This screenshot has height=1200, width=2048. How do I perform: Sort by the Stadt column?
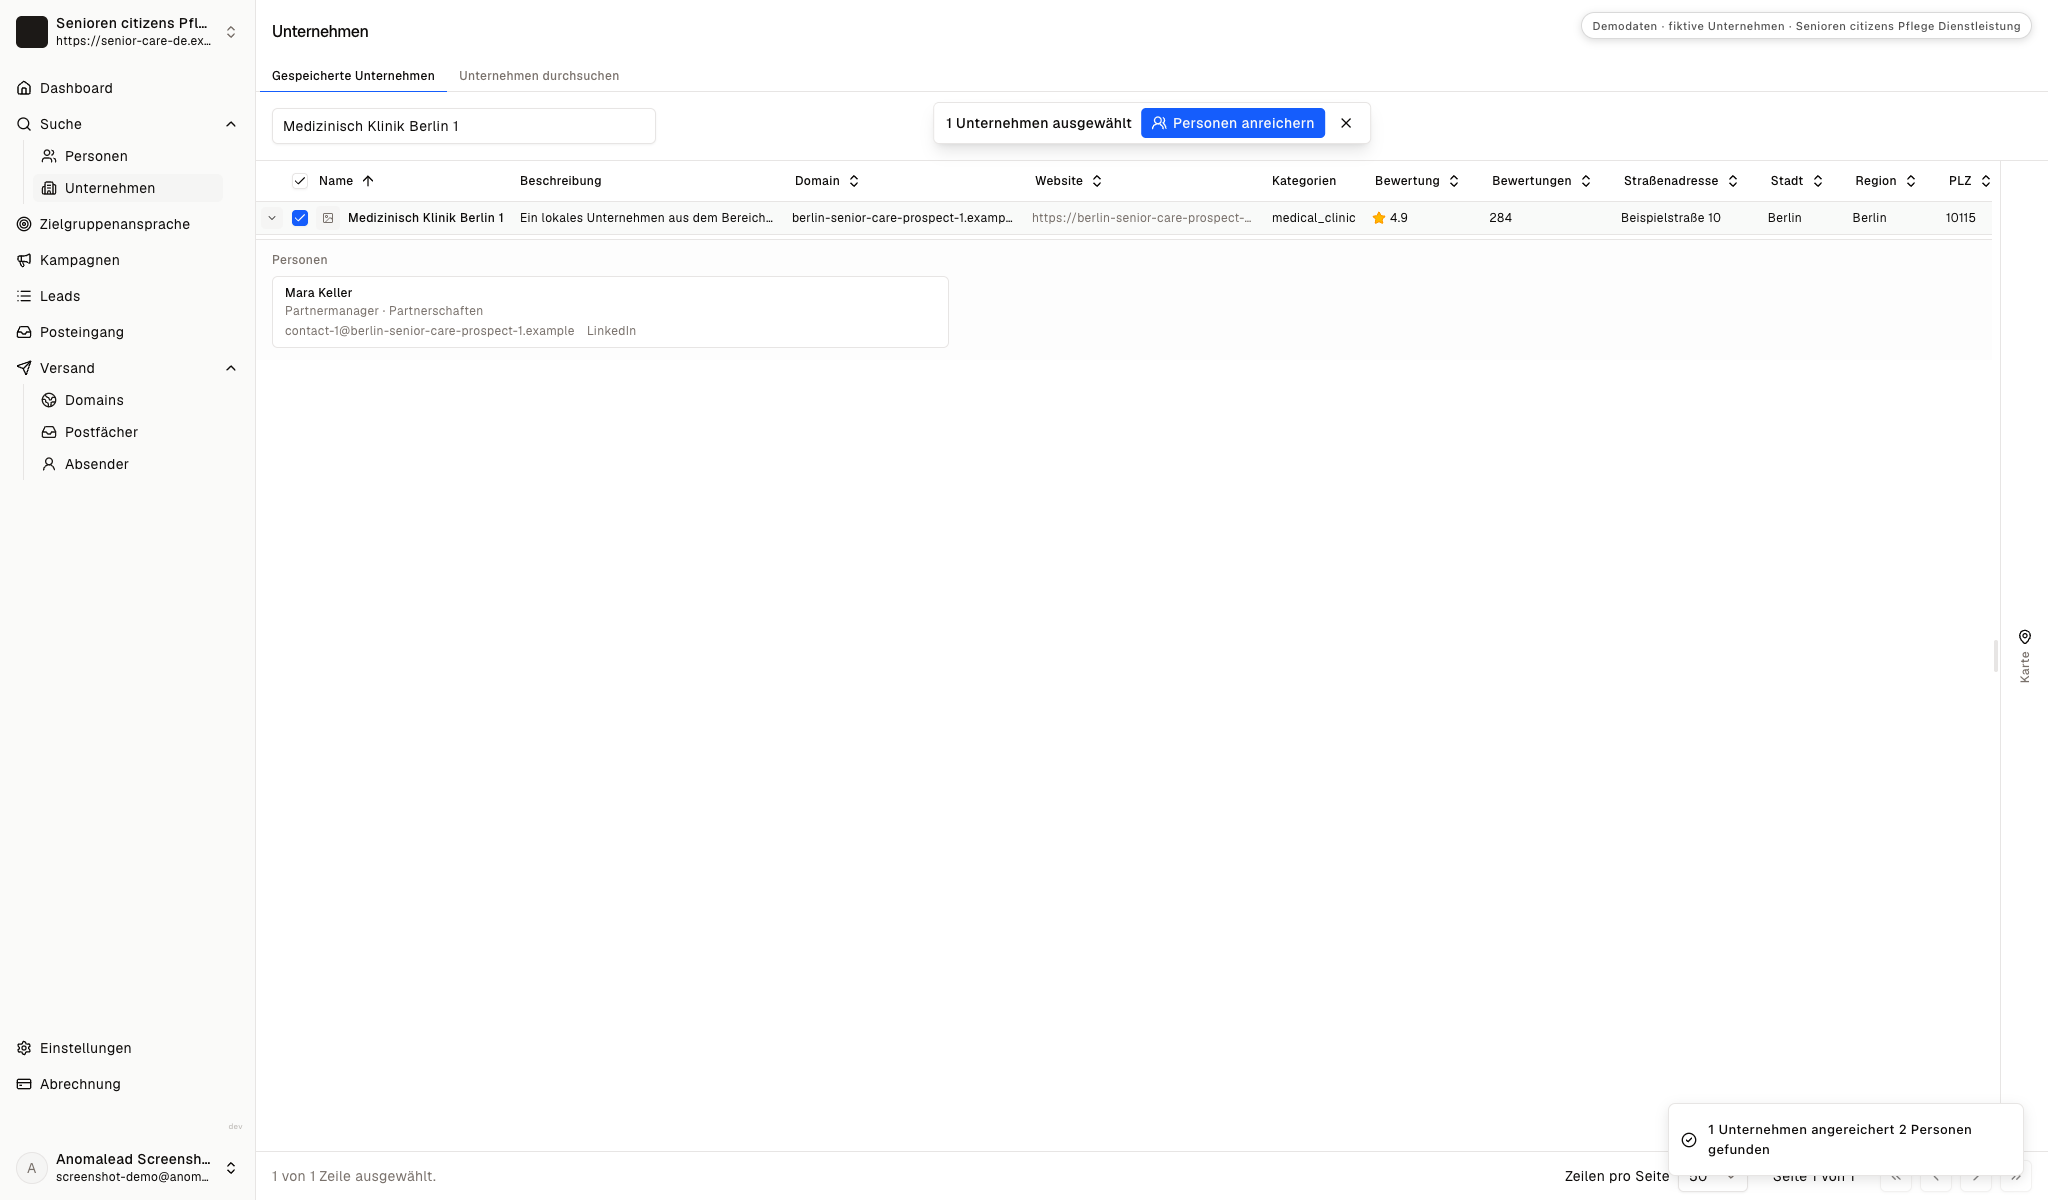click(x=1797, y=181)
